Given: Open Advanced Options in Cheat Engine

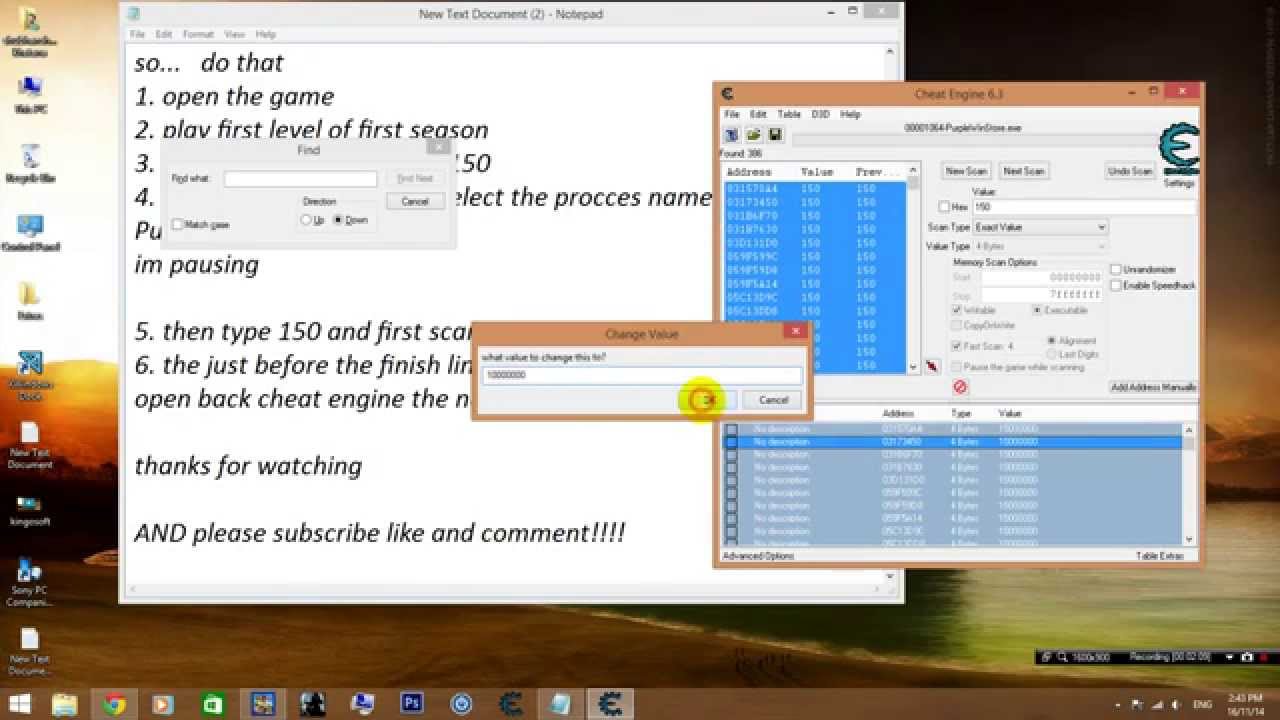Looking at the screenshot, I should (758, 556).
